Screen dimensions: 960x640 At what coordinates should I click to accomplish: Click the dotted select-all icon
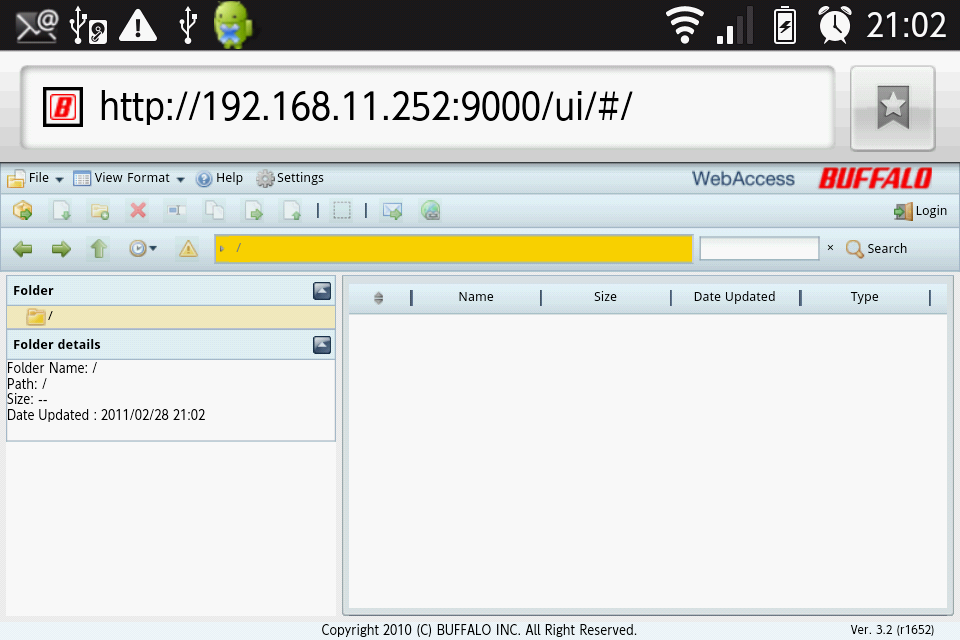click(x=342, y=211)
